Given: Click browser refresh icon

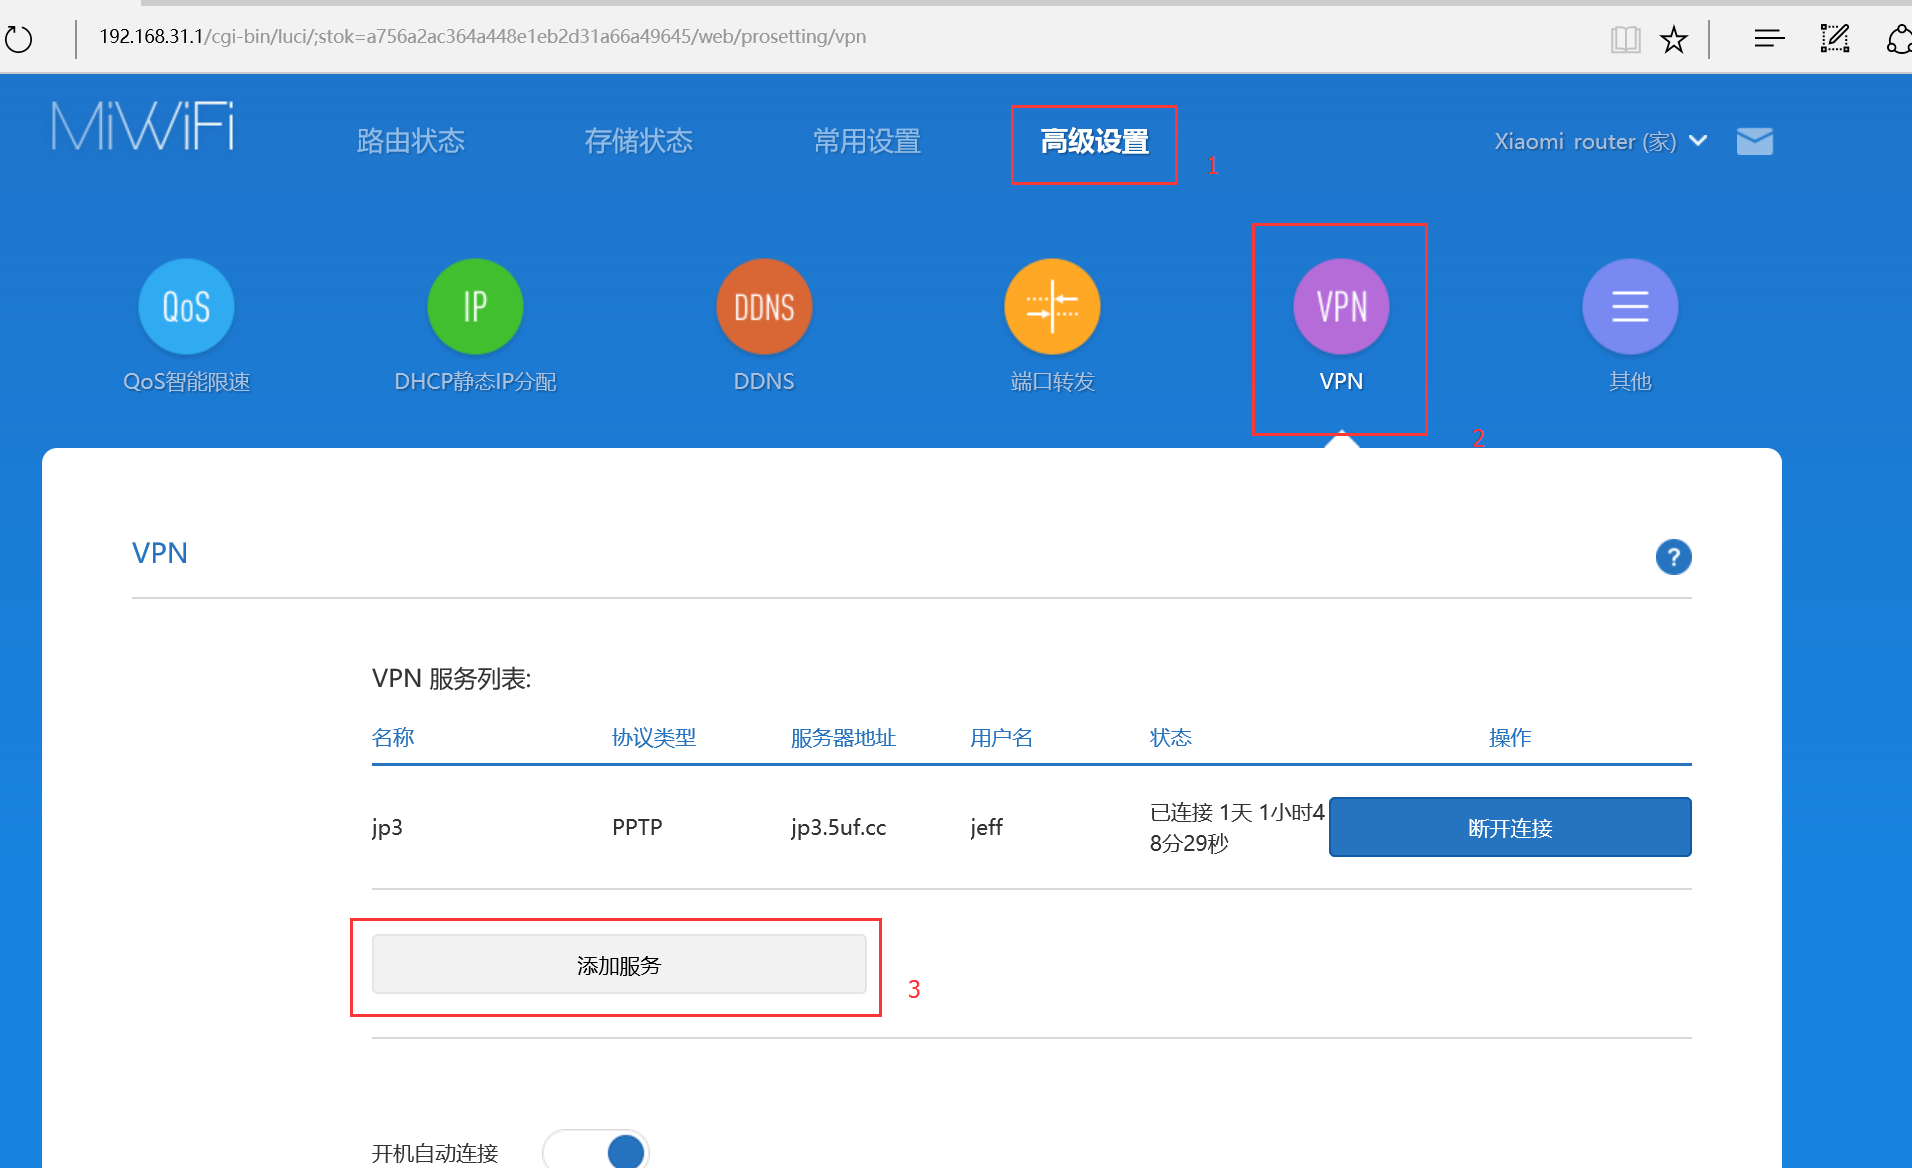Looking at the screenshot, I should coord(19,39).
